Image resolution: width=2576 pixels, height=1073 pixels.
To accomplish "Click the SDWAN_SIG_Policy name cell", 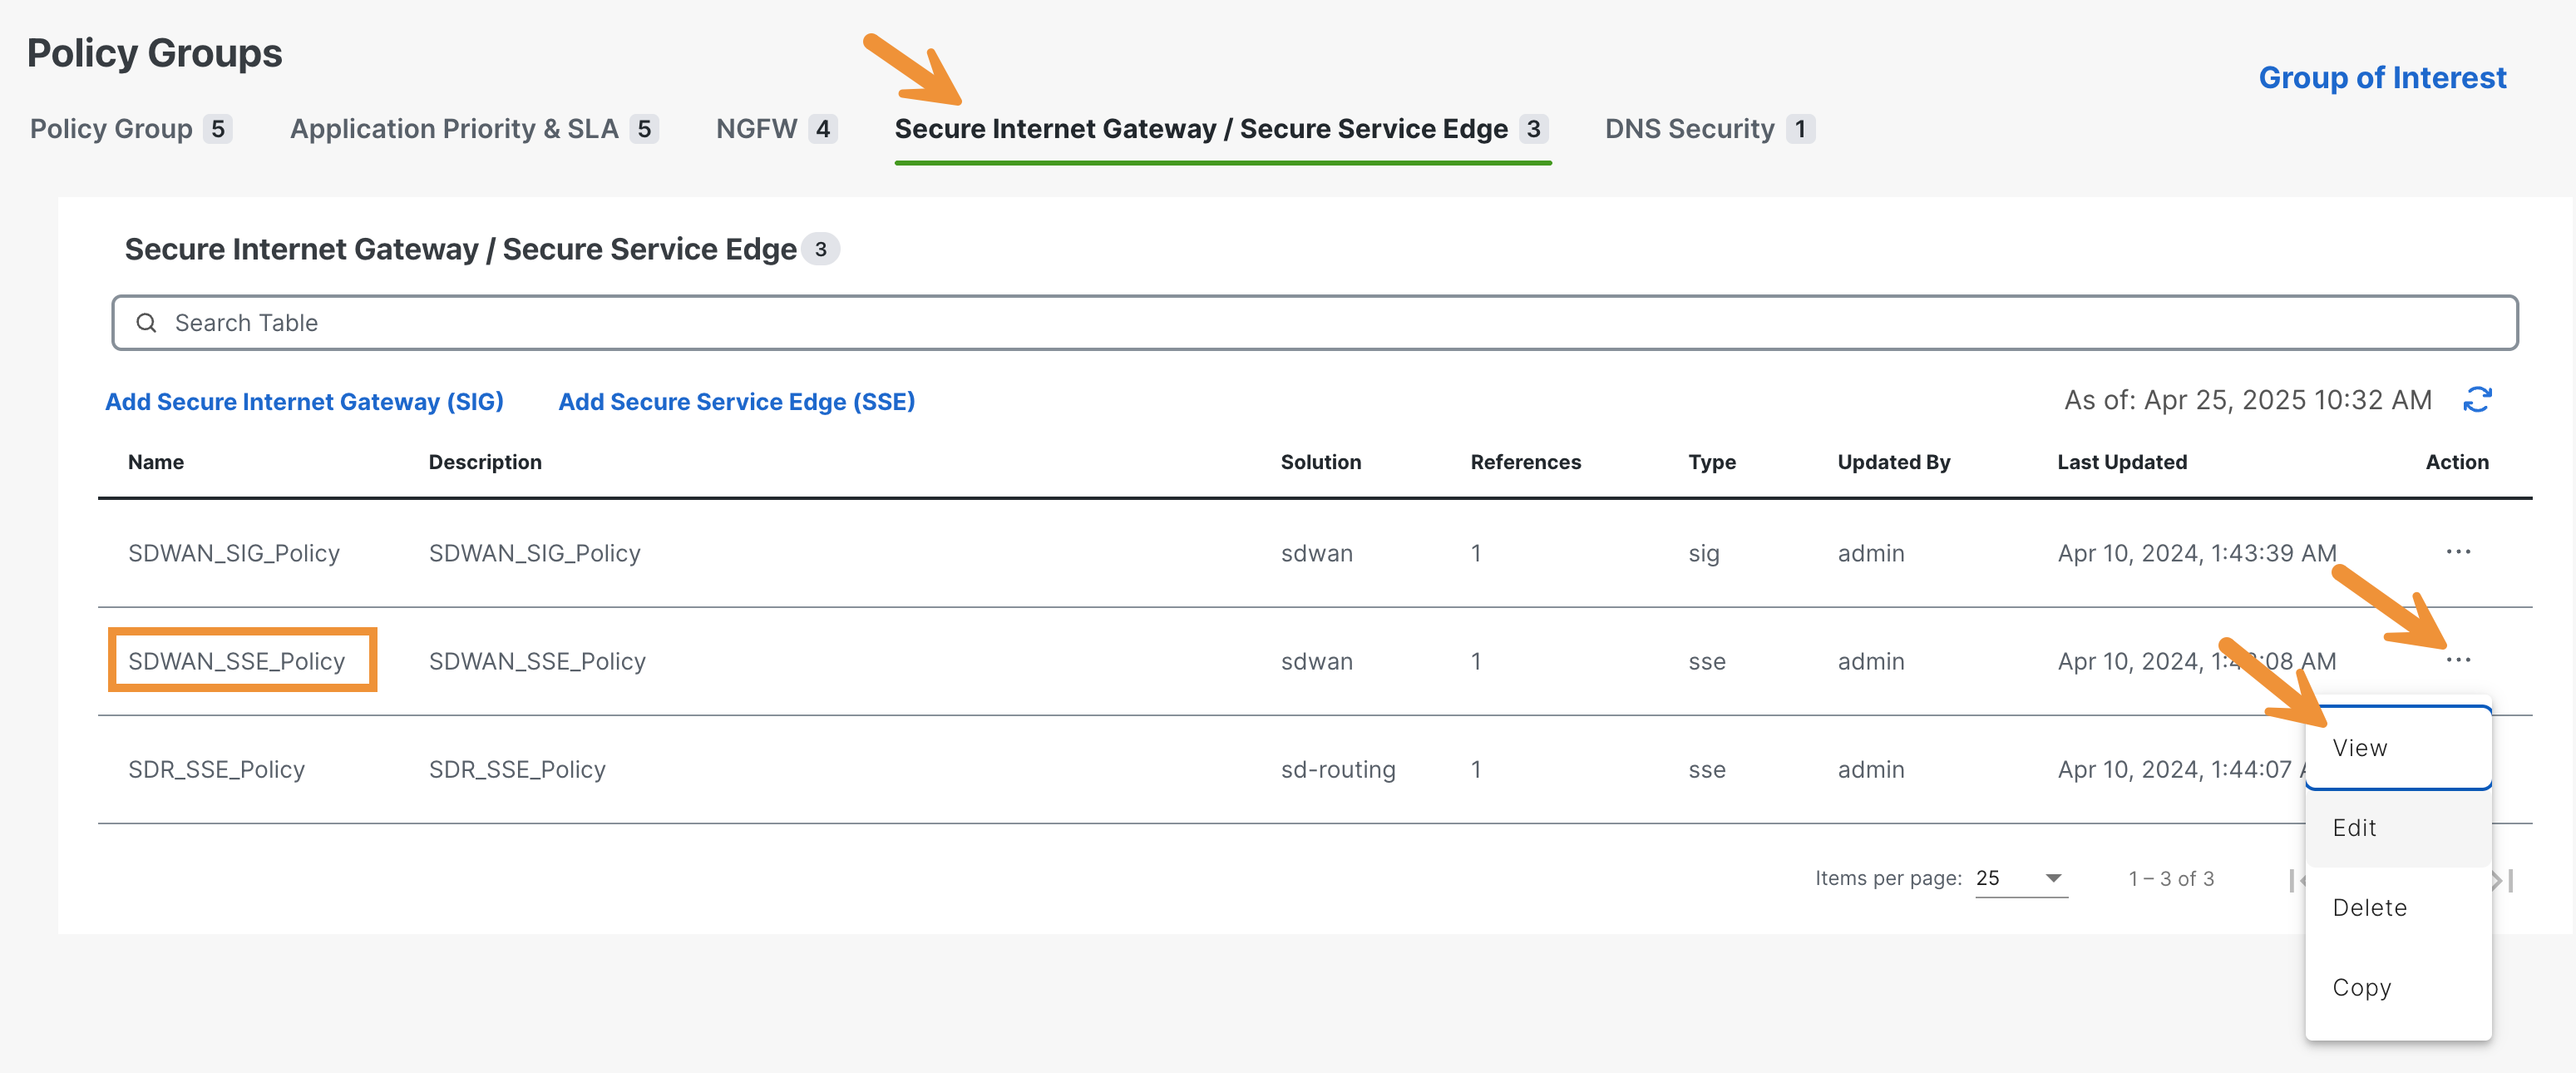I will [x=234, y=553].
